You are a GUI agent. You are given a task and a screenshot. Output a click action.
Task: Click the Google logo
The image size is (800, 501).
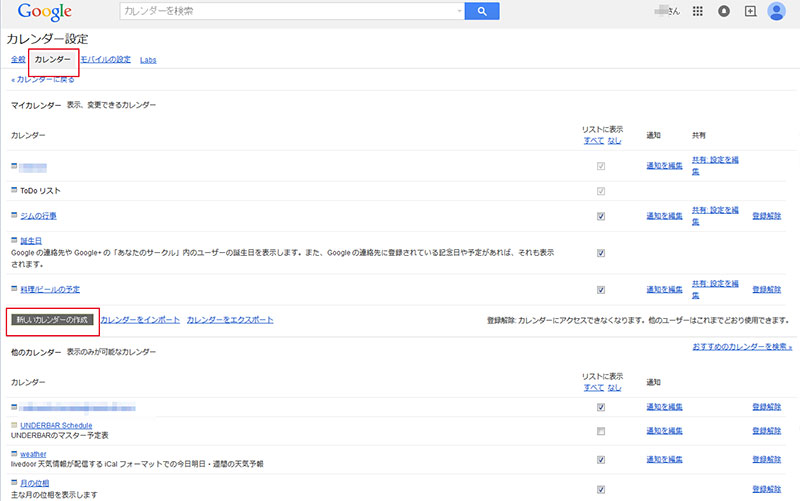[x=44, y=12]
